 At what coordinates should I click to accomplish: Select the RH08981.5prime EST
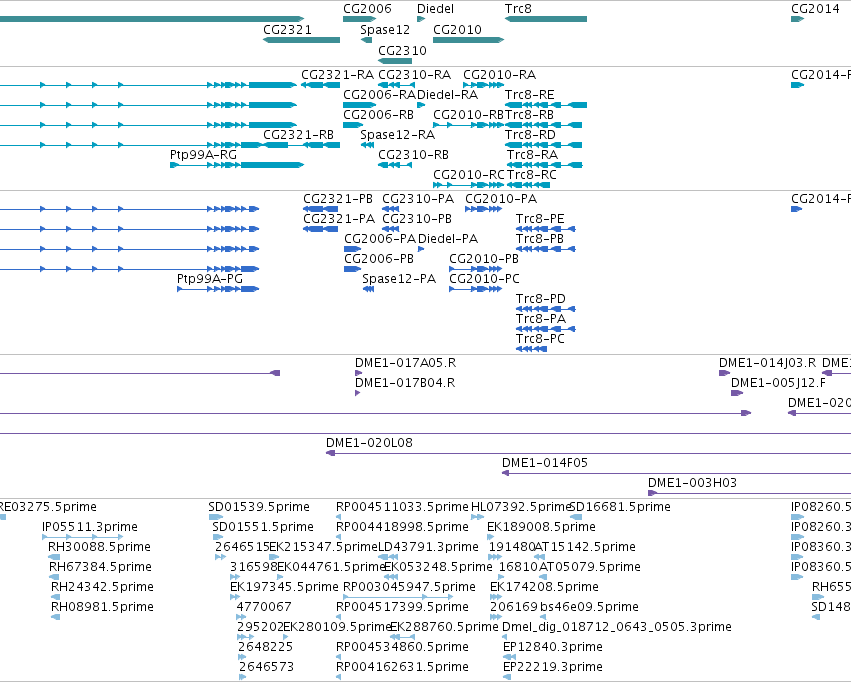(55, 617)
